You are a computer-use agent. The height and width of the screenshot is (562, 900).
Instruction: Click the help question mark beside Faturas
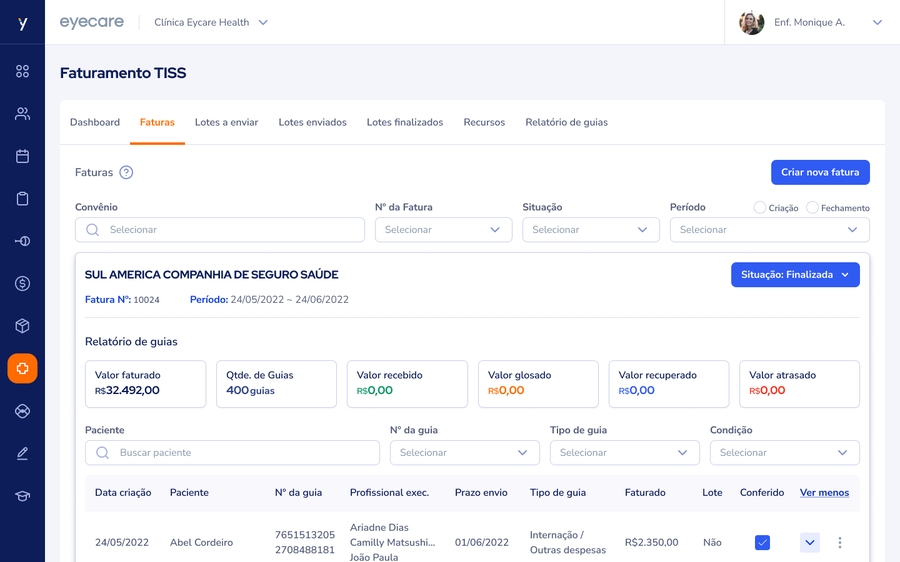126,172
